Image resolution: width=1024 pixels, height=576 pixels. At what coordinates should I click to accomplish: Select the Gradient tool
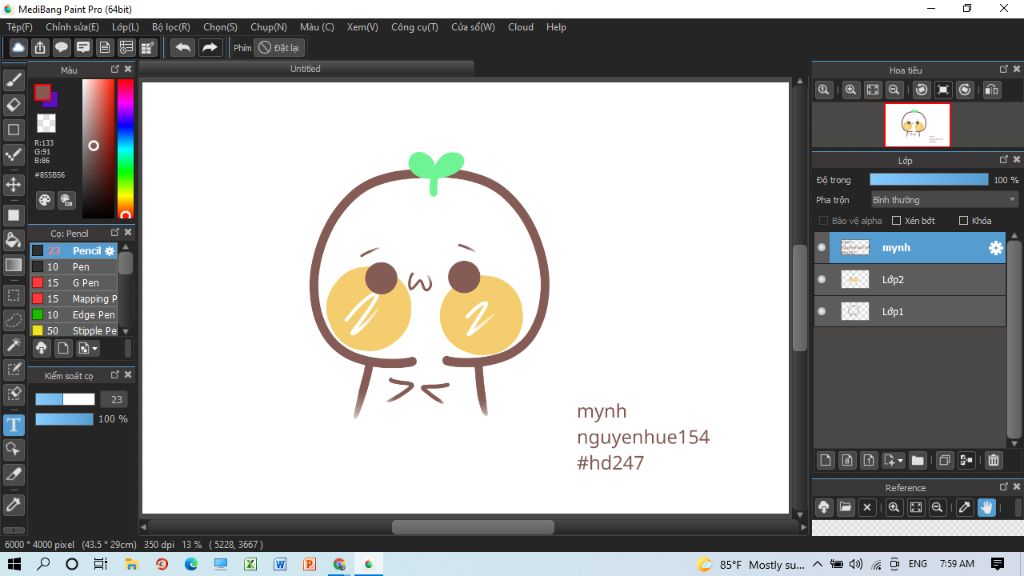tap(14, 265)
